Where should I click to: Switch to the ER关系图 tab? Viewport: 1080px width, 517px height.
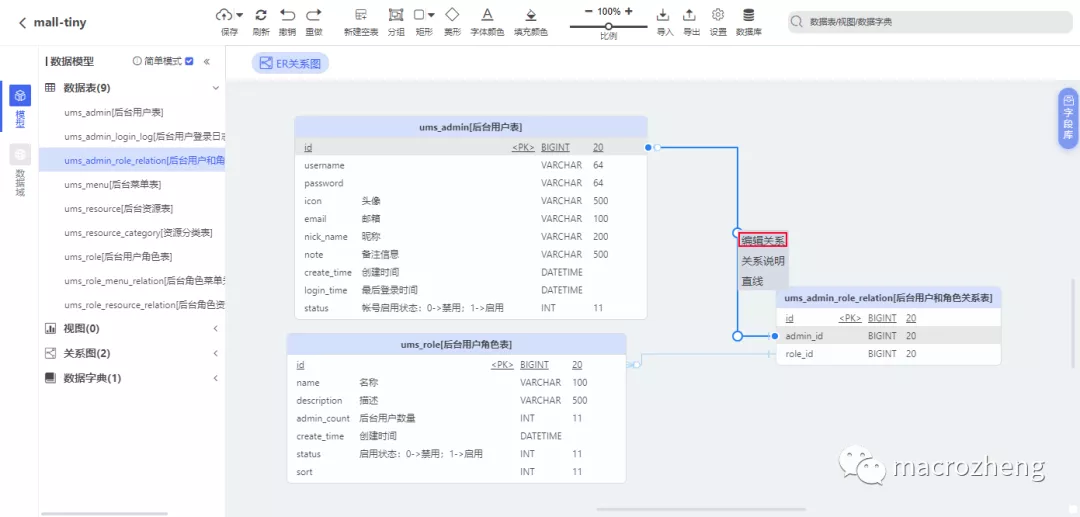[290, 63]
